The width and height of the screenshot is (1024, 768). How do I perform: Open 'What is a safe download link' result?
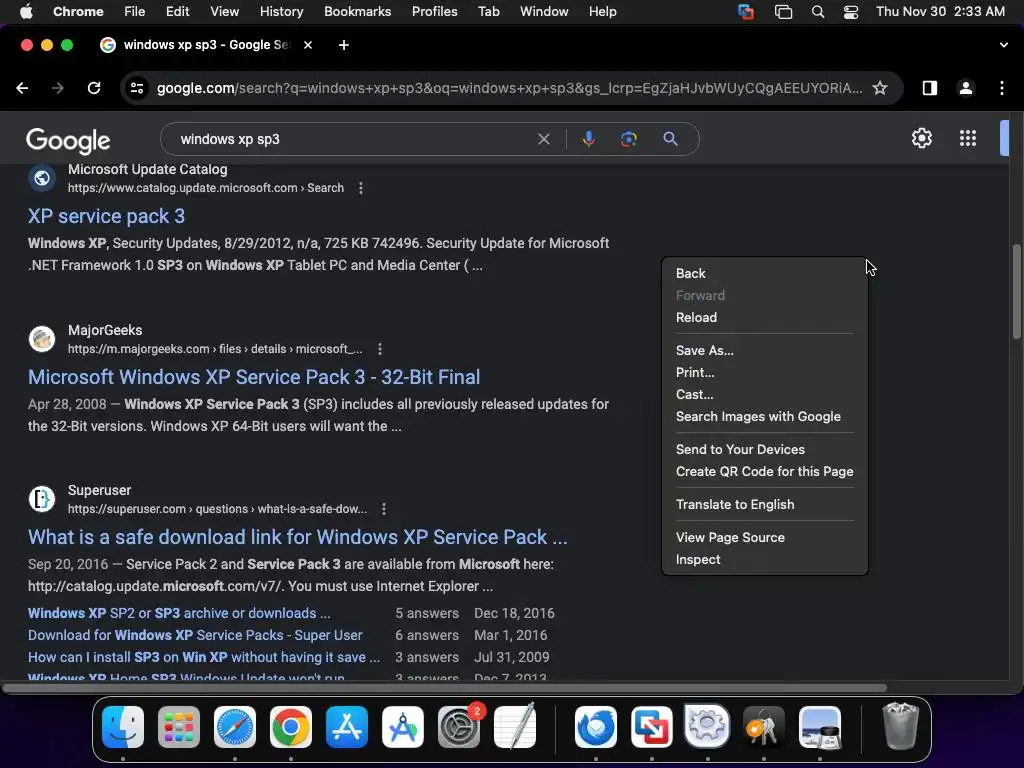tap(298, 537)
